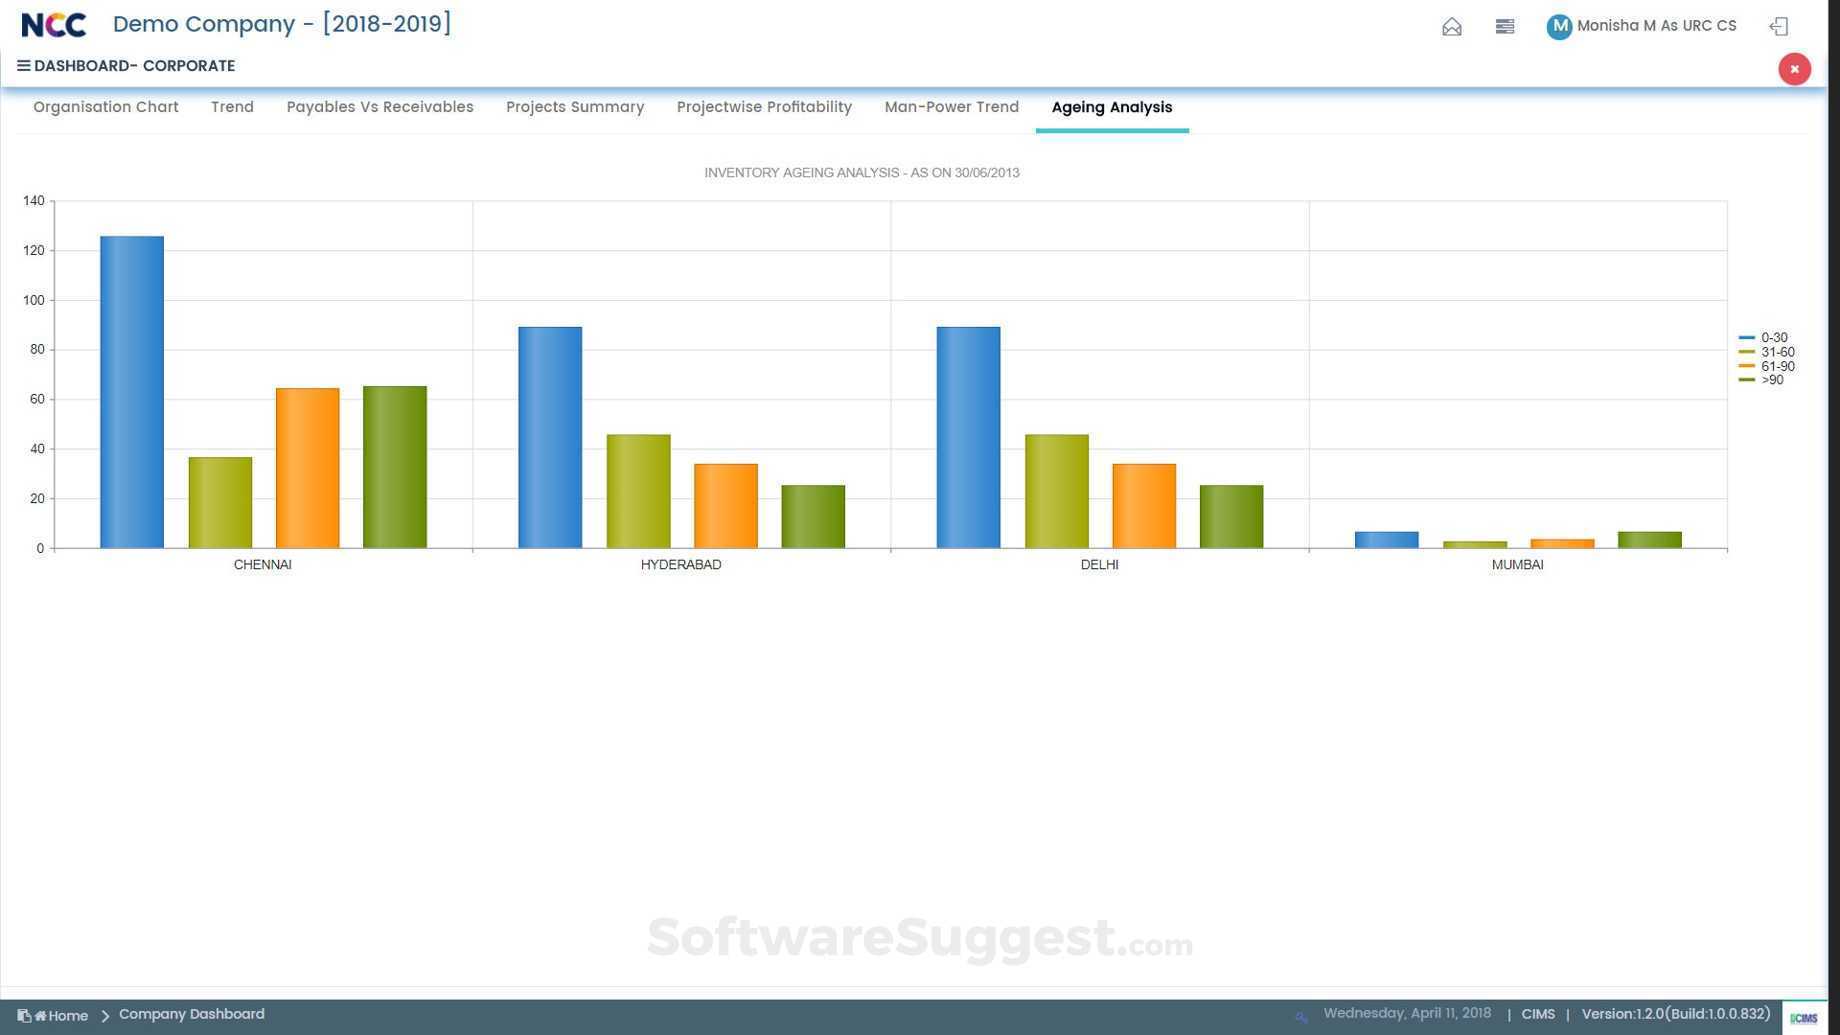Switch to the Trend tab
This screenshot has width=1840, height=1035.
click(x=232, y=107)
